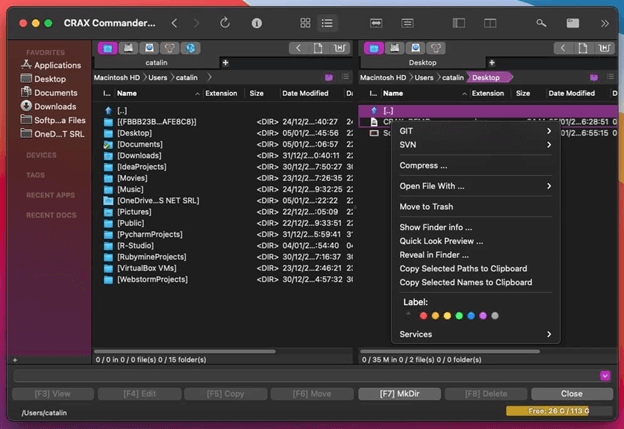Click the back navigation arrow in the toolbar
The height and width of the screenshot is (429, 624).
(174, 22)
